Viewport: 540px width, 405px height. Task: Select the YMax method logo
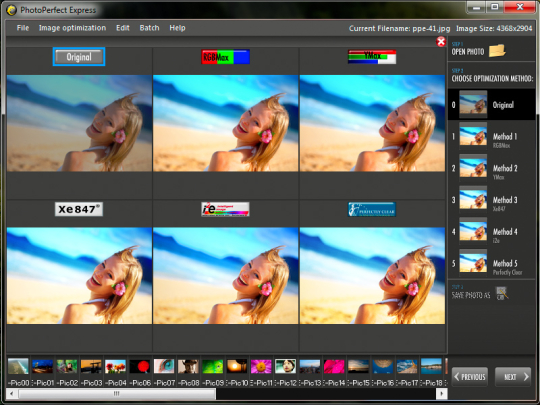point(372,57)
